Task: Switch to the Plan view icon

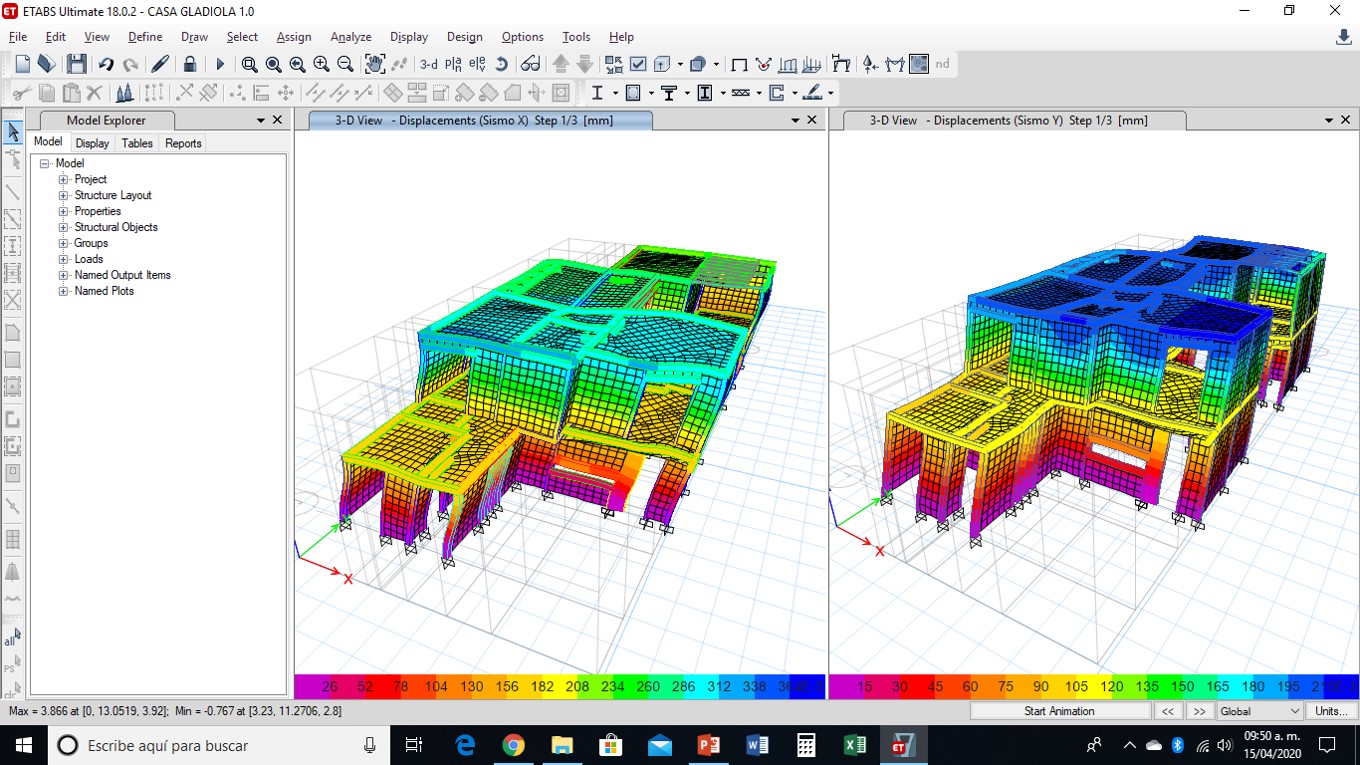Action: coord(454,64)
